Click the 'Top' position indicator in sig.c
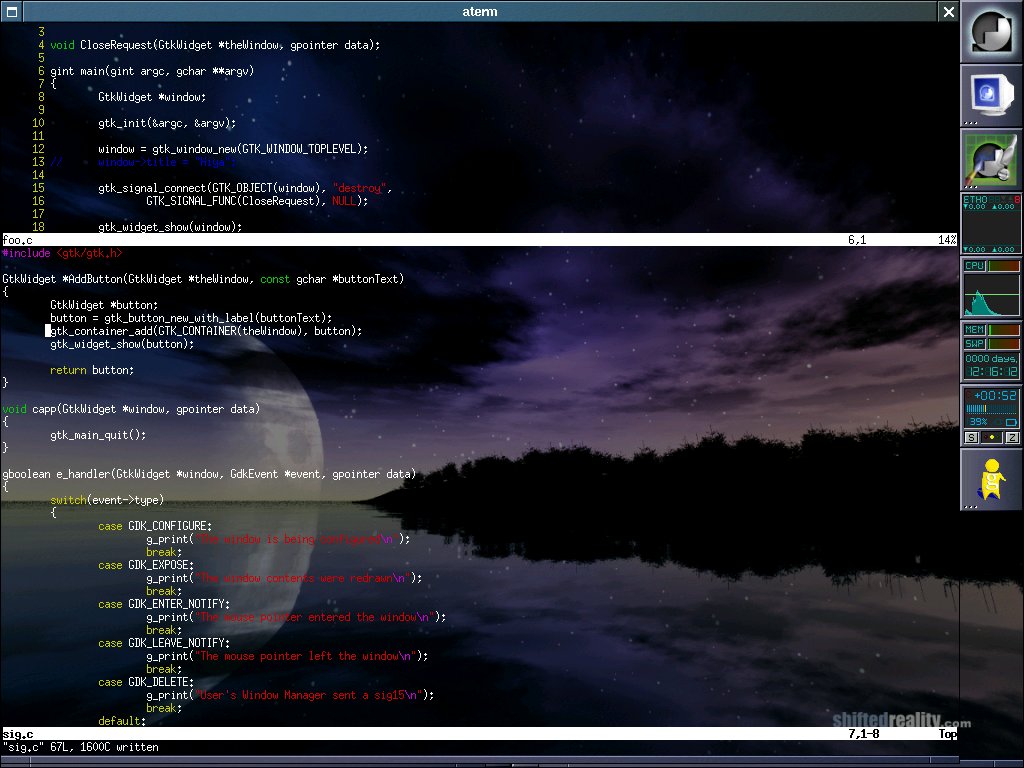This screenshot has width=1024, height=768. (x=948, y=733)
